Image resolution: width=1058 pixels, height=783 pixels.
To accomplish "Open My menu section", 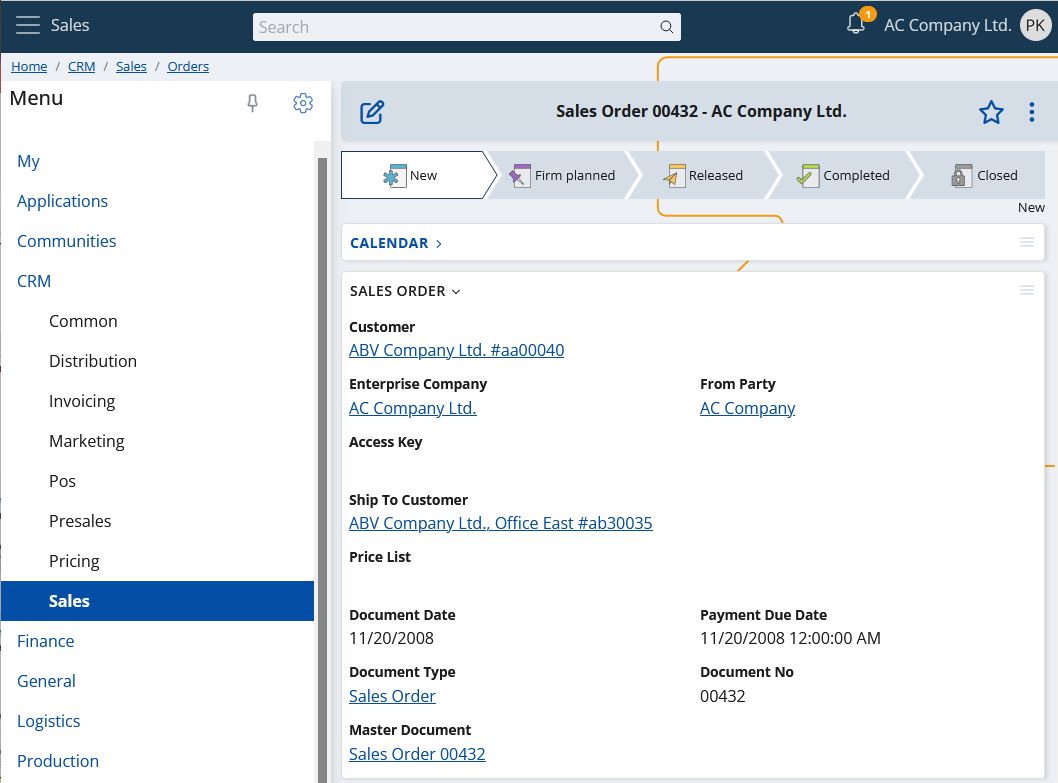I will 28,161.
